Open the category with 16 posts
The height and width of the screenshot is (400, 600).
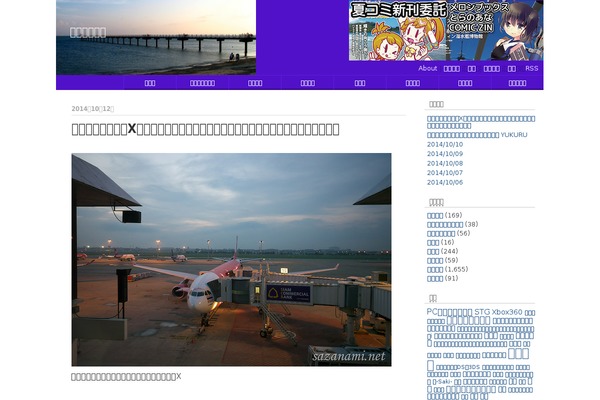point(433,243)
